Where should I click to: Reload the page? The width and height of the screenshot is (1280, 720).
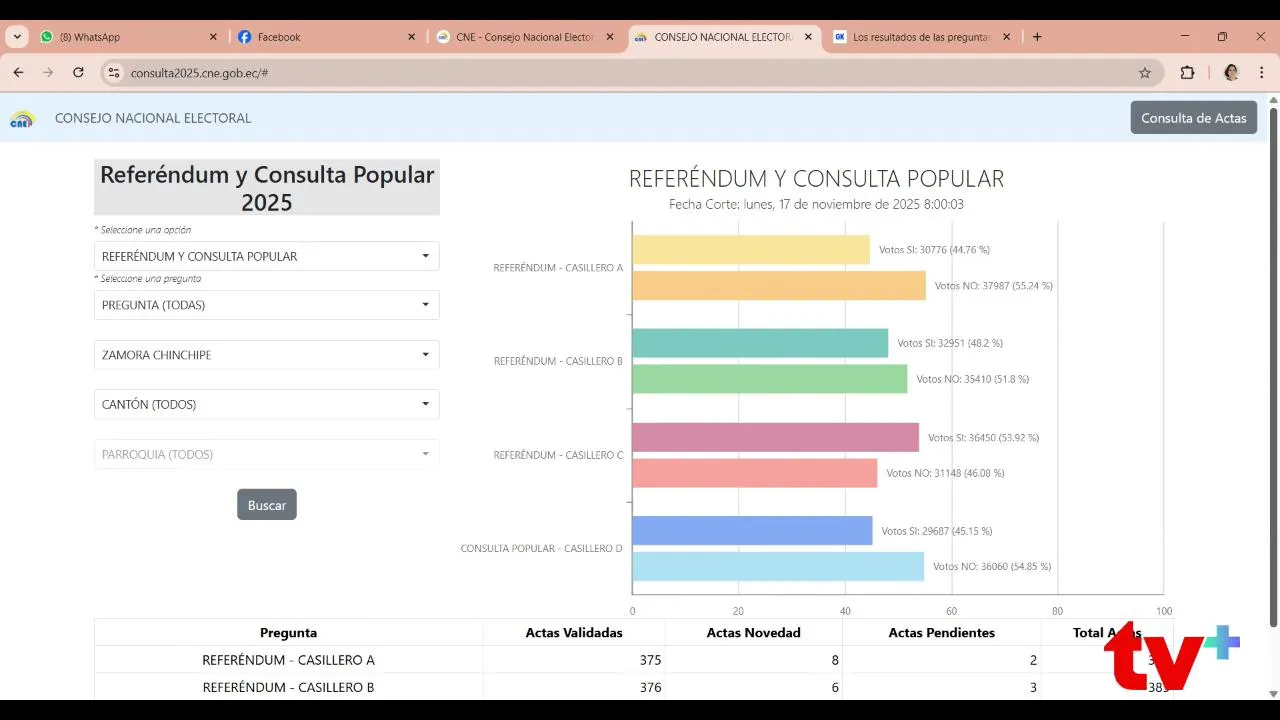tap(78, 73)
